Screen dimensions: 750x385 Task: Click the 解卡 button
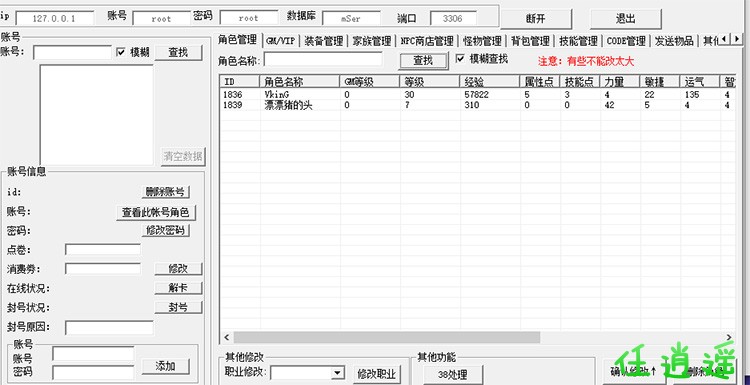tap(178, 288)
